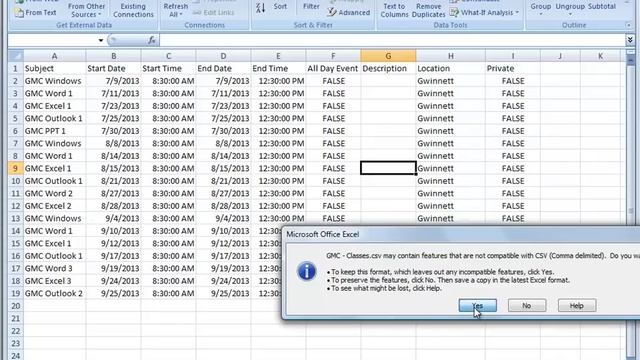Click Remove Duplicates
The height and width of the screenshot is (360, 640).
pos(428,10)
